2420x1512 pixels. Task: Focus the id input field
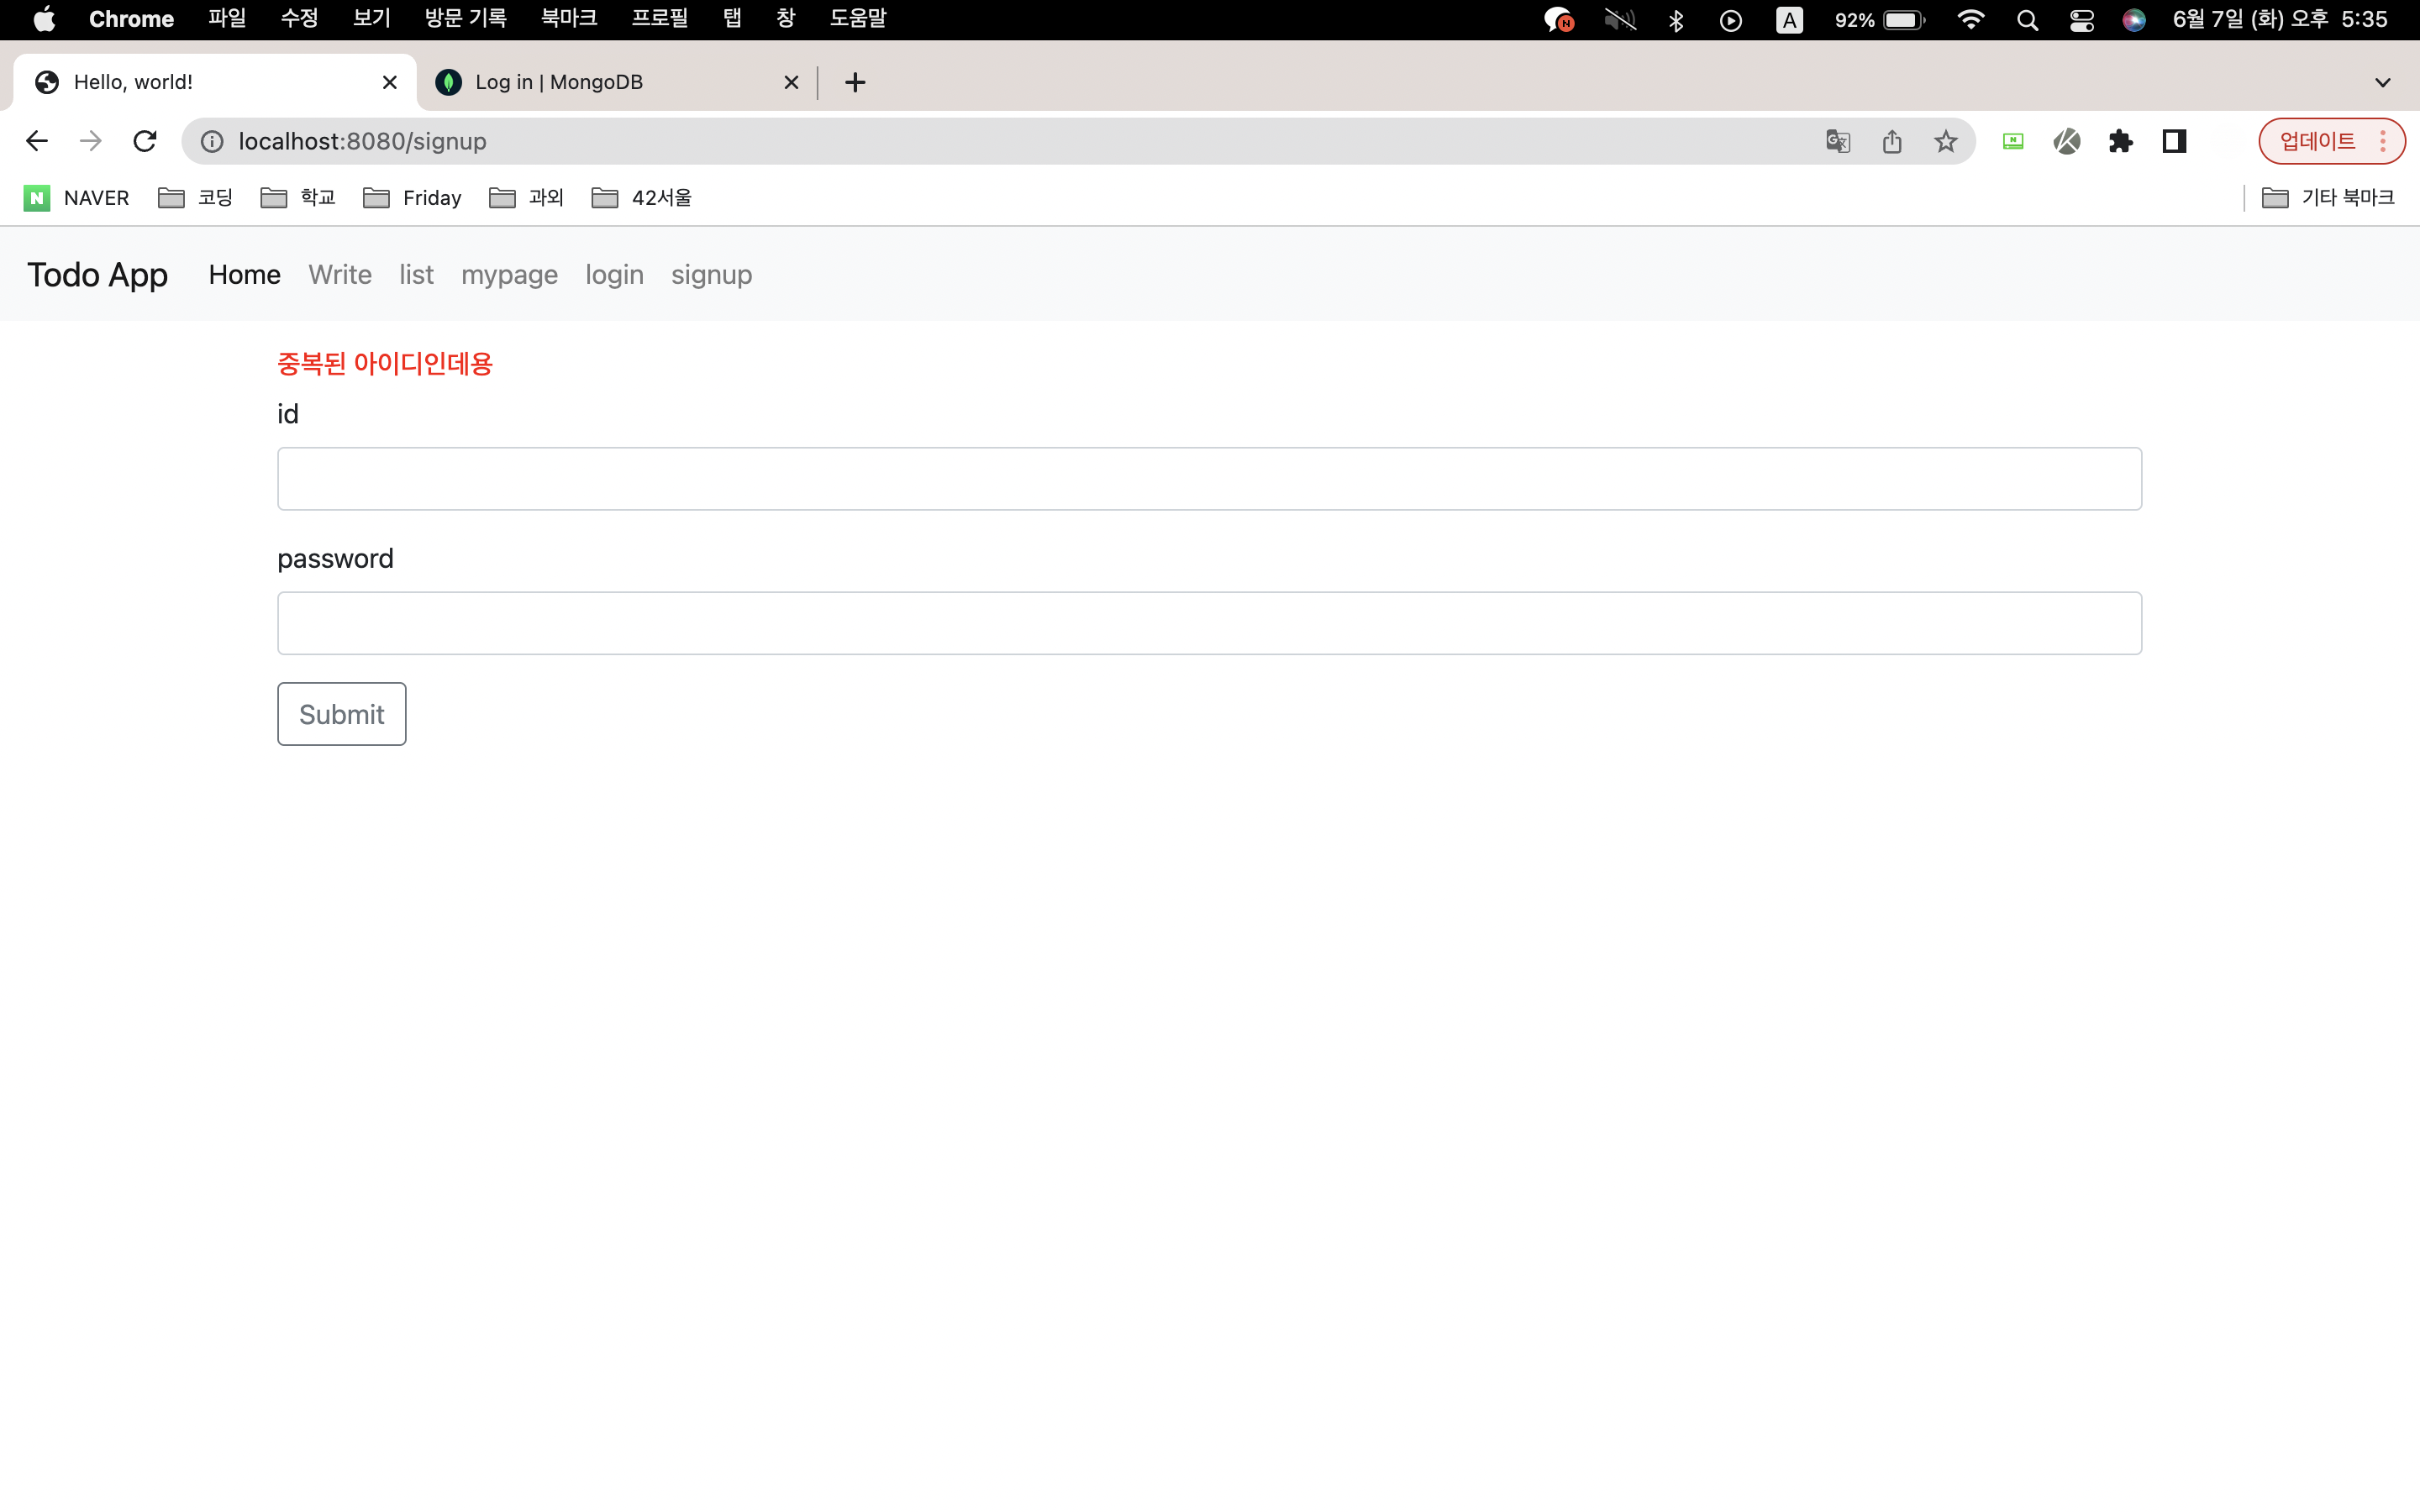(x=1209, y=479)
